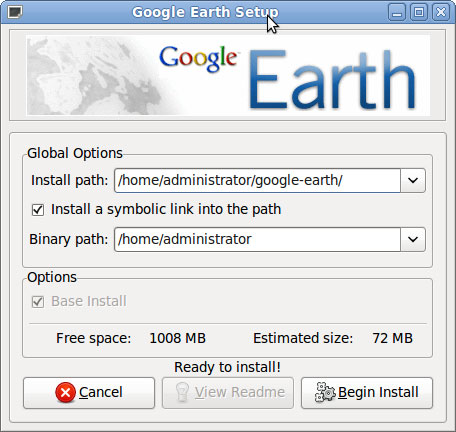Click the world map banner image
Screen dimensions: 456x432
228,76
